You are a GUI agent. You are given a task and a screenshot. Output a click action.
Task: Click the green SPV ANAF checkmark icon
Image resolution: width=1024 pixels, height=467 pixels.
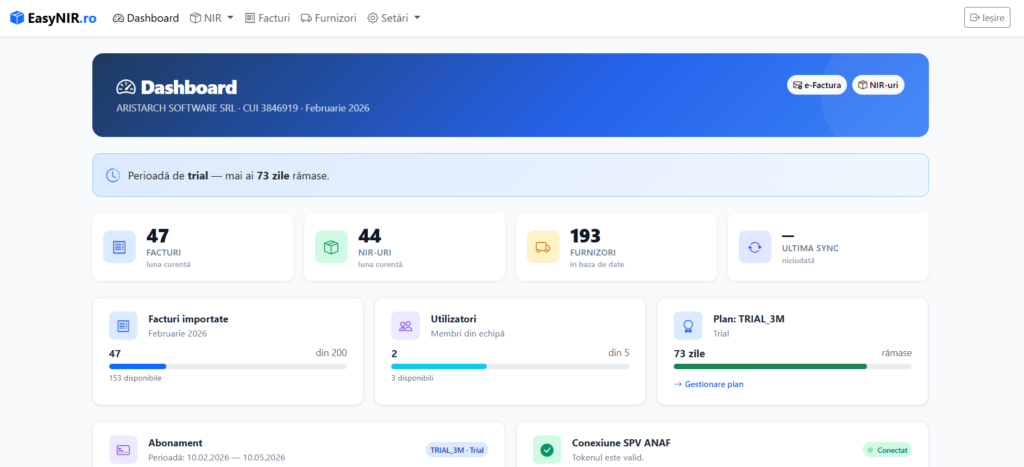click(547, 449)
